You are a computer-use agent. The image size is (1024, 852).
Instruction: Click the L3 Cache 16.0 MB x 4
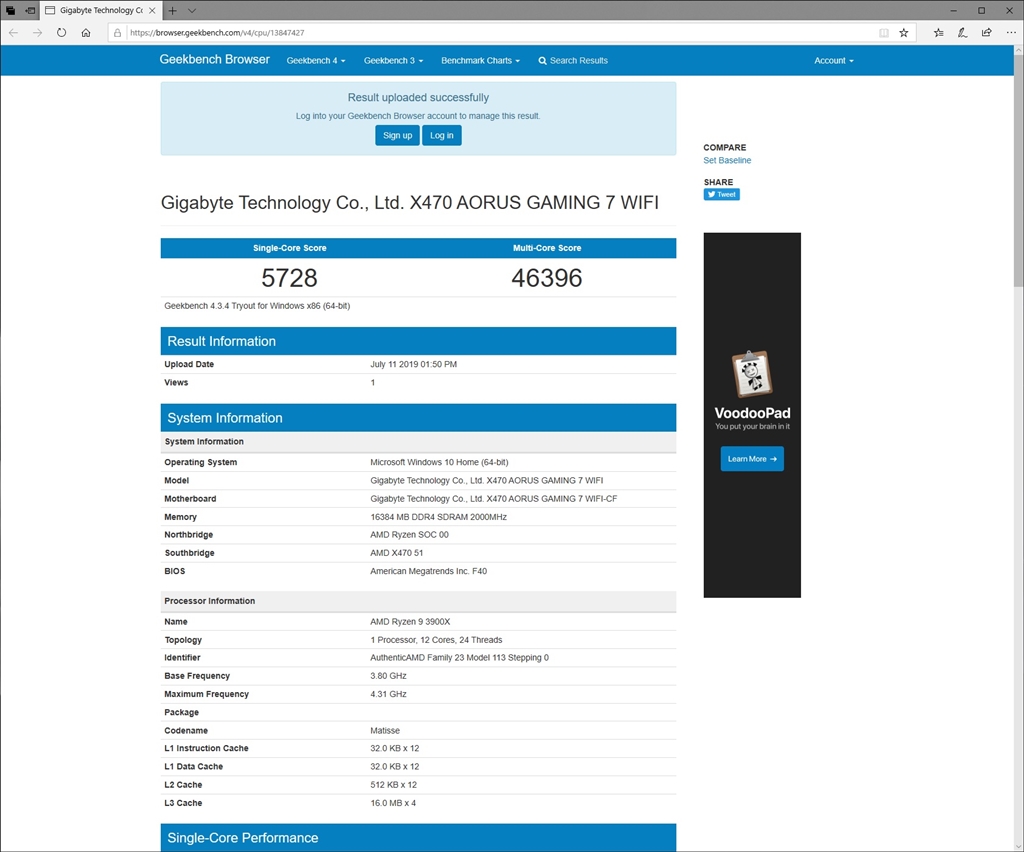pyautogui.click(x=393, y=803)
